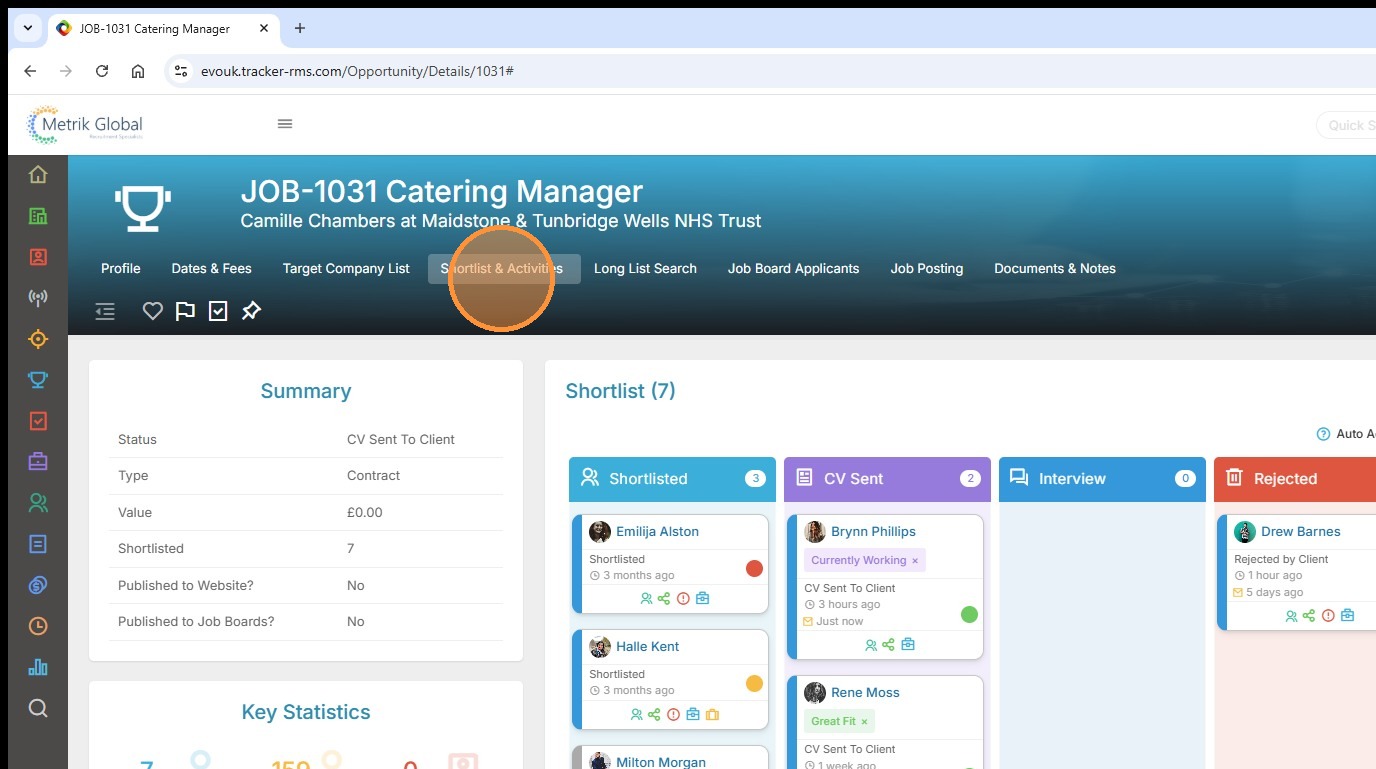Collapse the side panel with the indent icon
Image resolution: width=1376 pixels, height=769 pixels.
105,311
